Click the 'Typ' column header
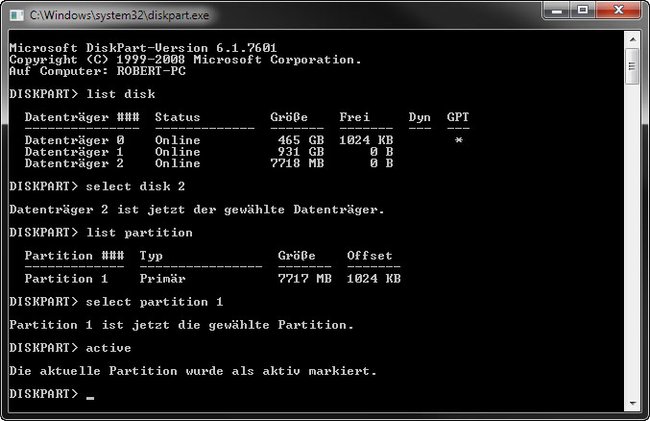The height and width of the screenshot is (421, 650). click(151, 256)
